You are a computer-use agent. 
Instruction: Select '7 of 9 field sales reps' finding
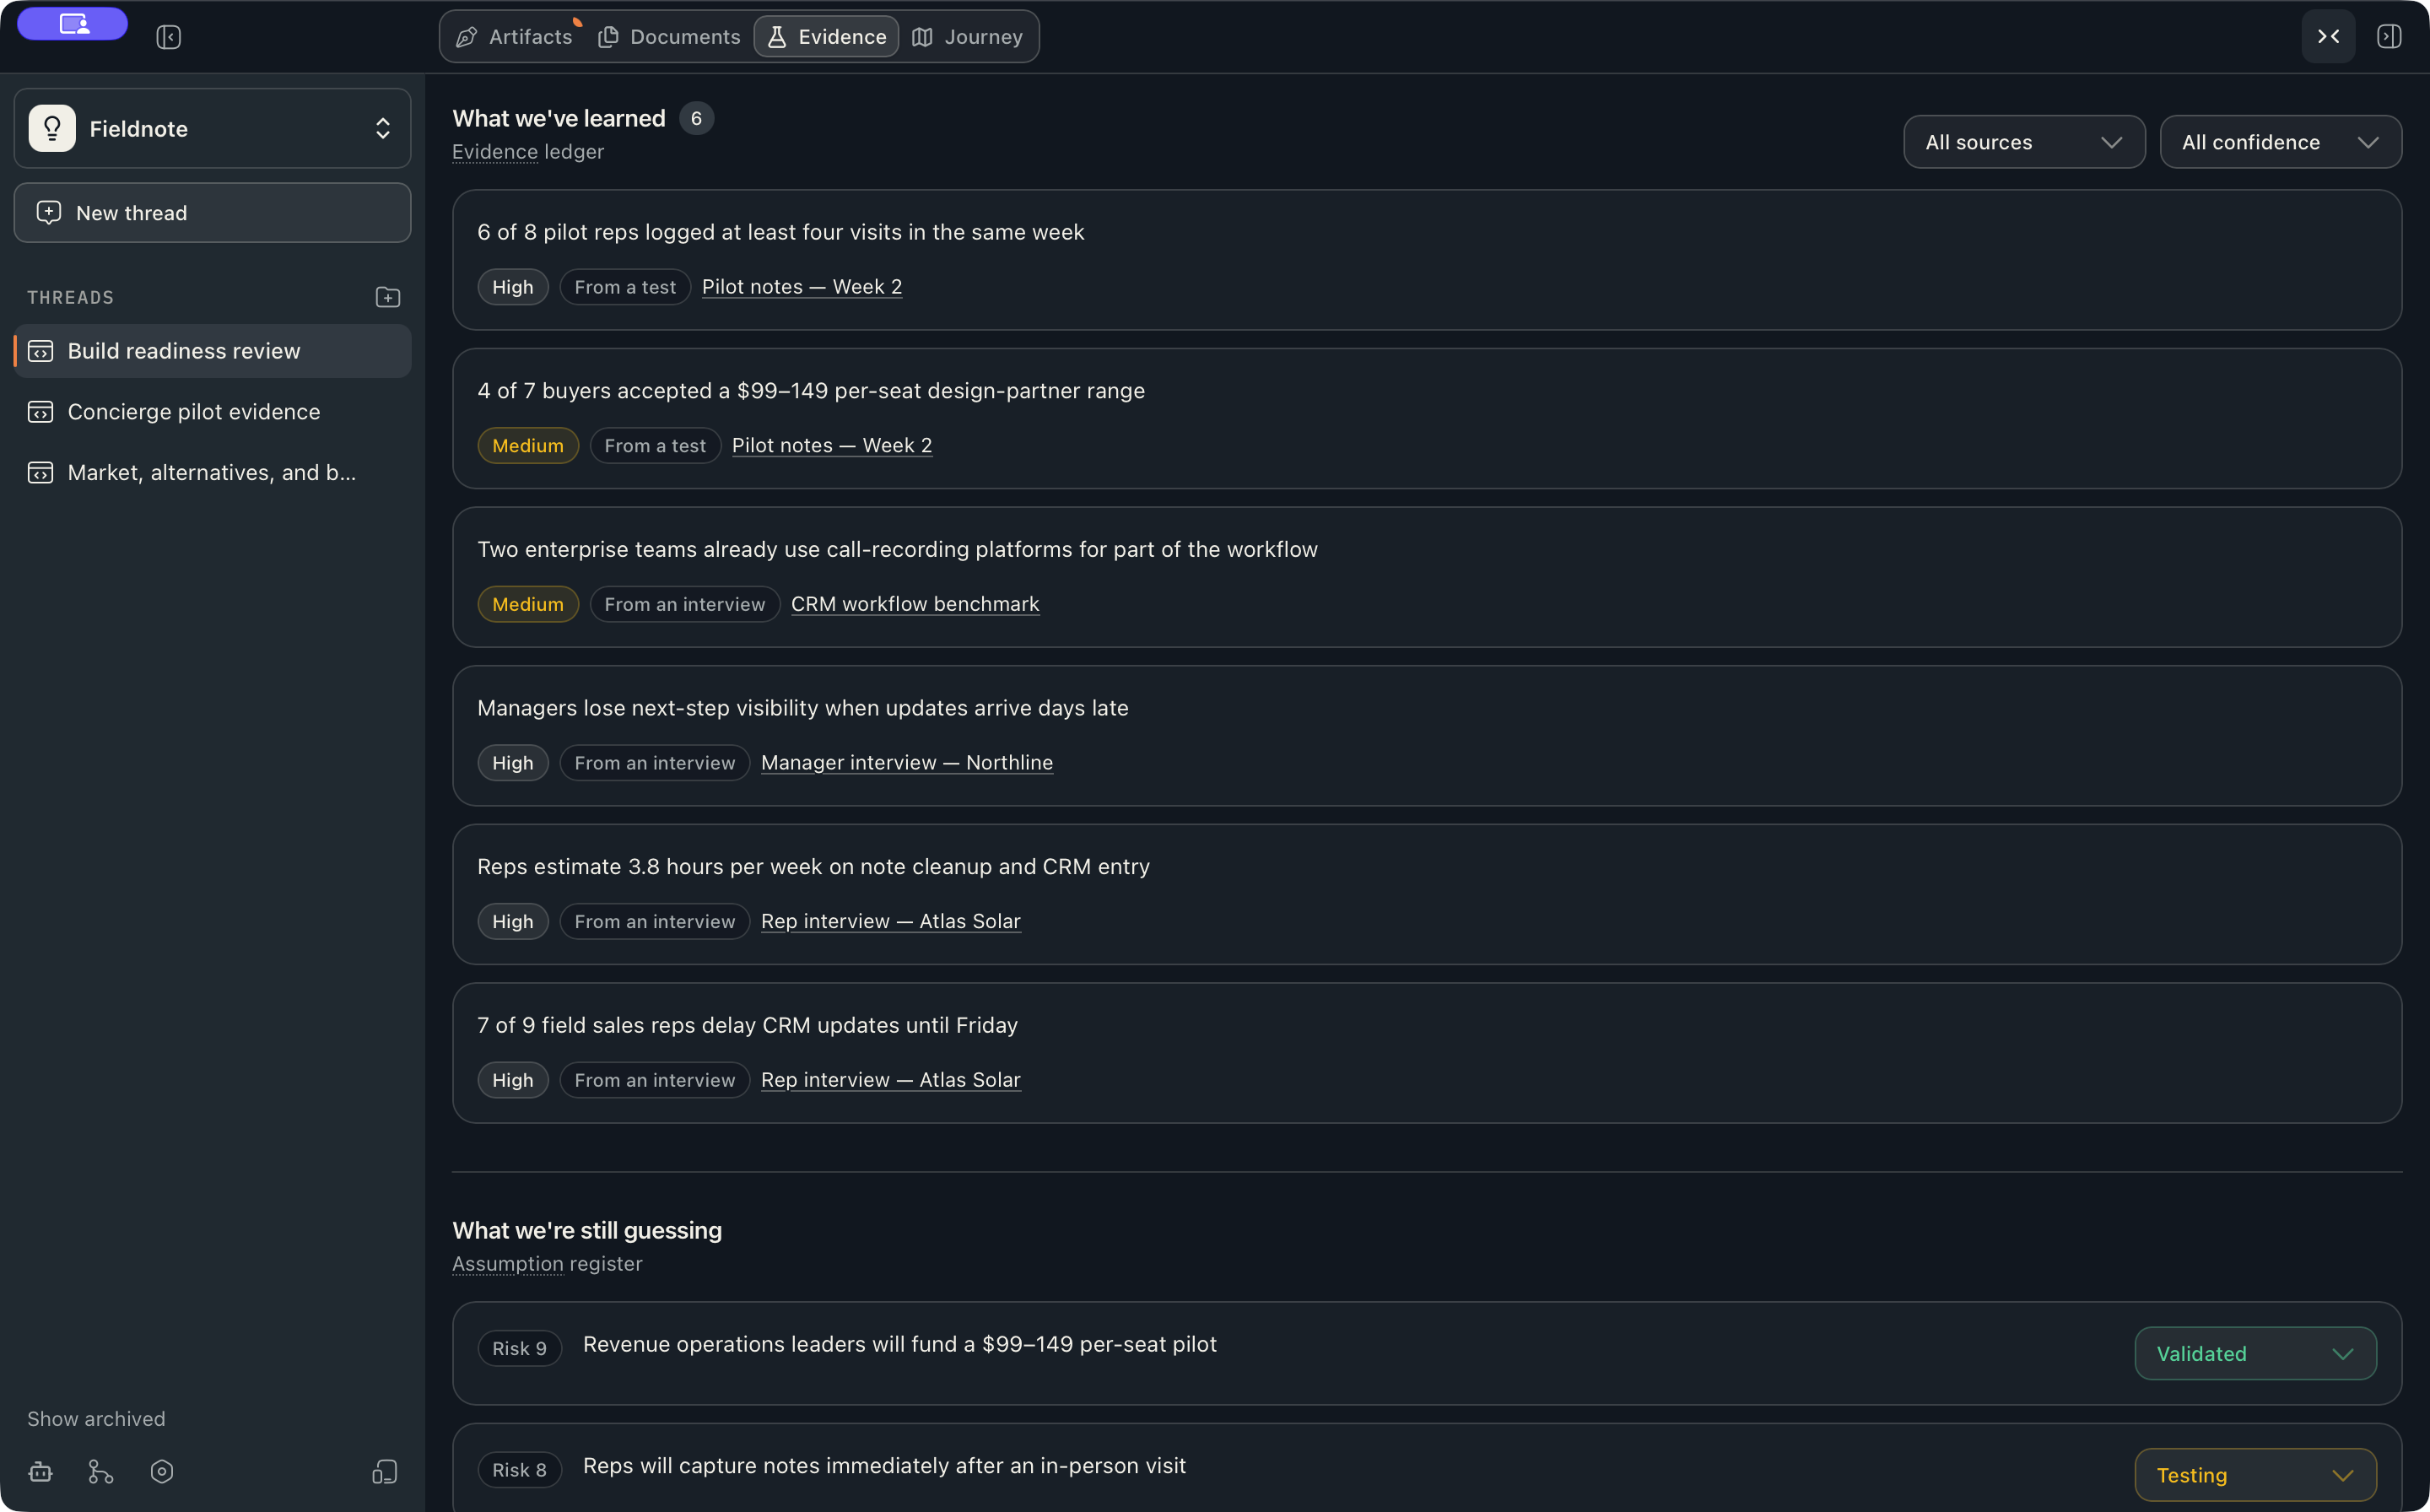tap(1426, 1053)
